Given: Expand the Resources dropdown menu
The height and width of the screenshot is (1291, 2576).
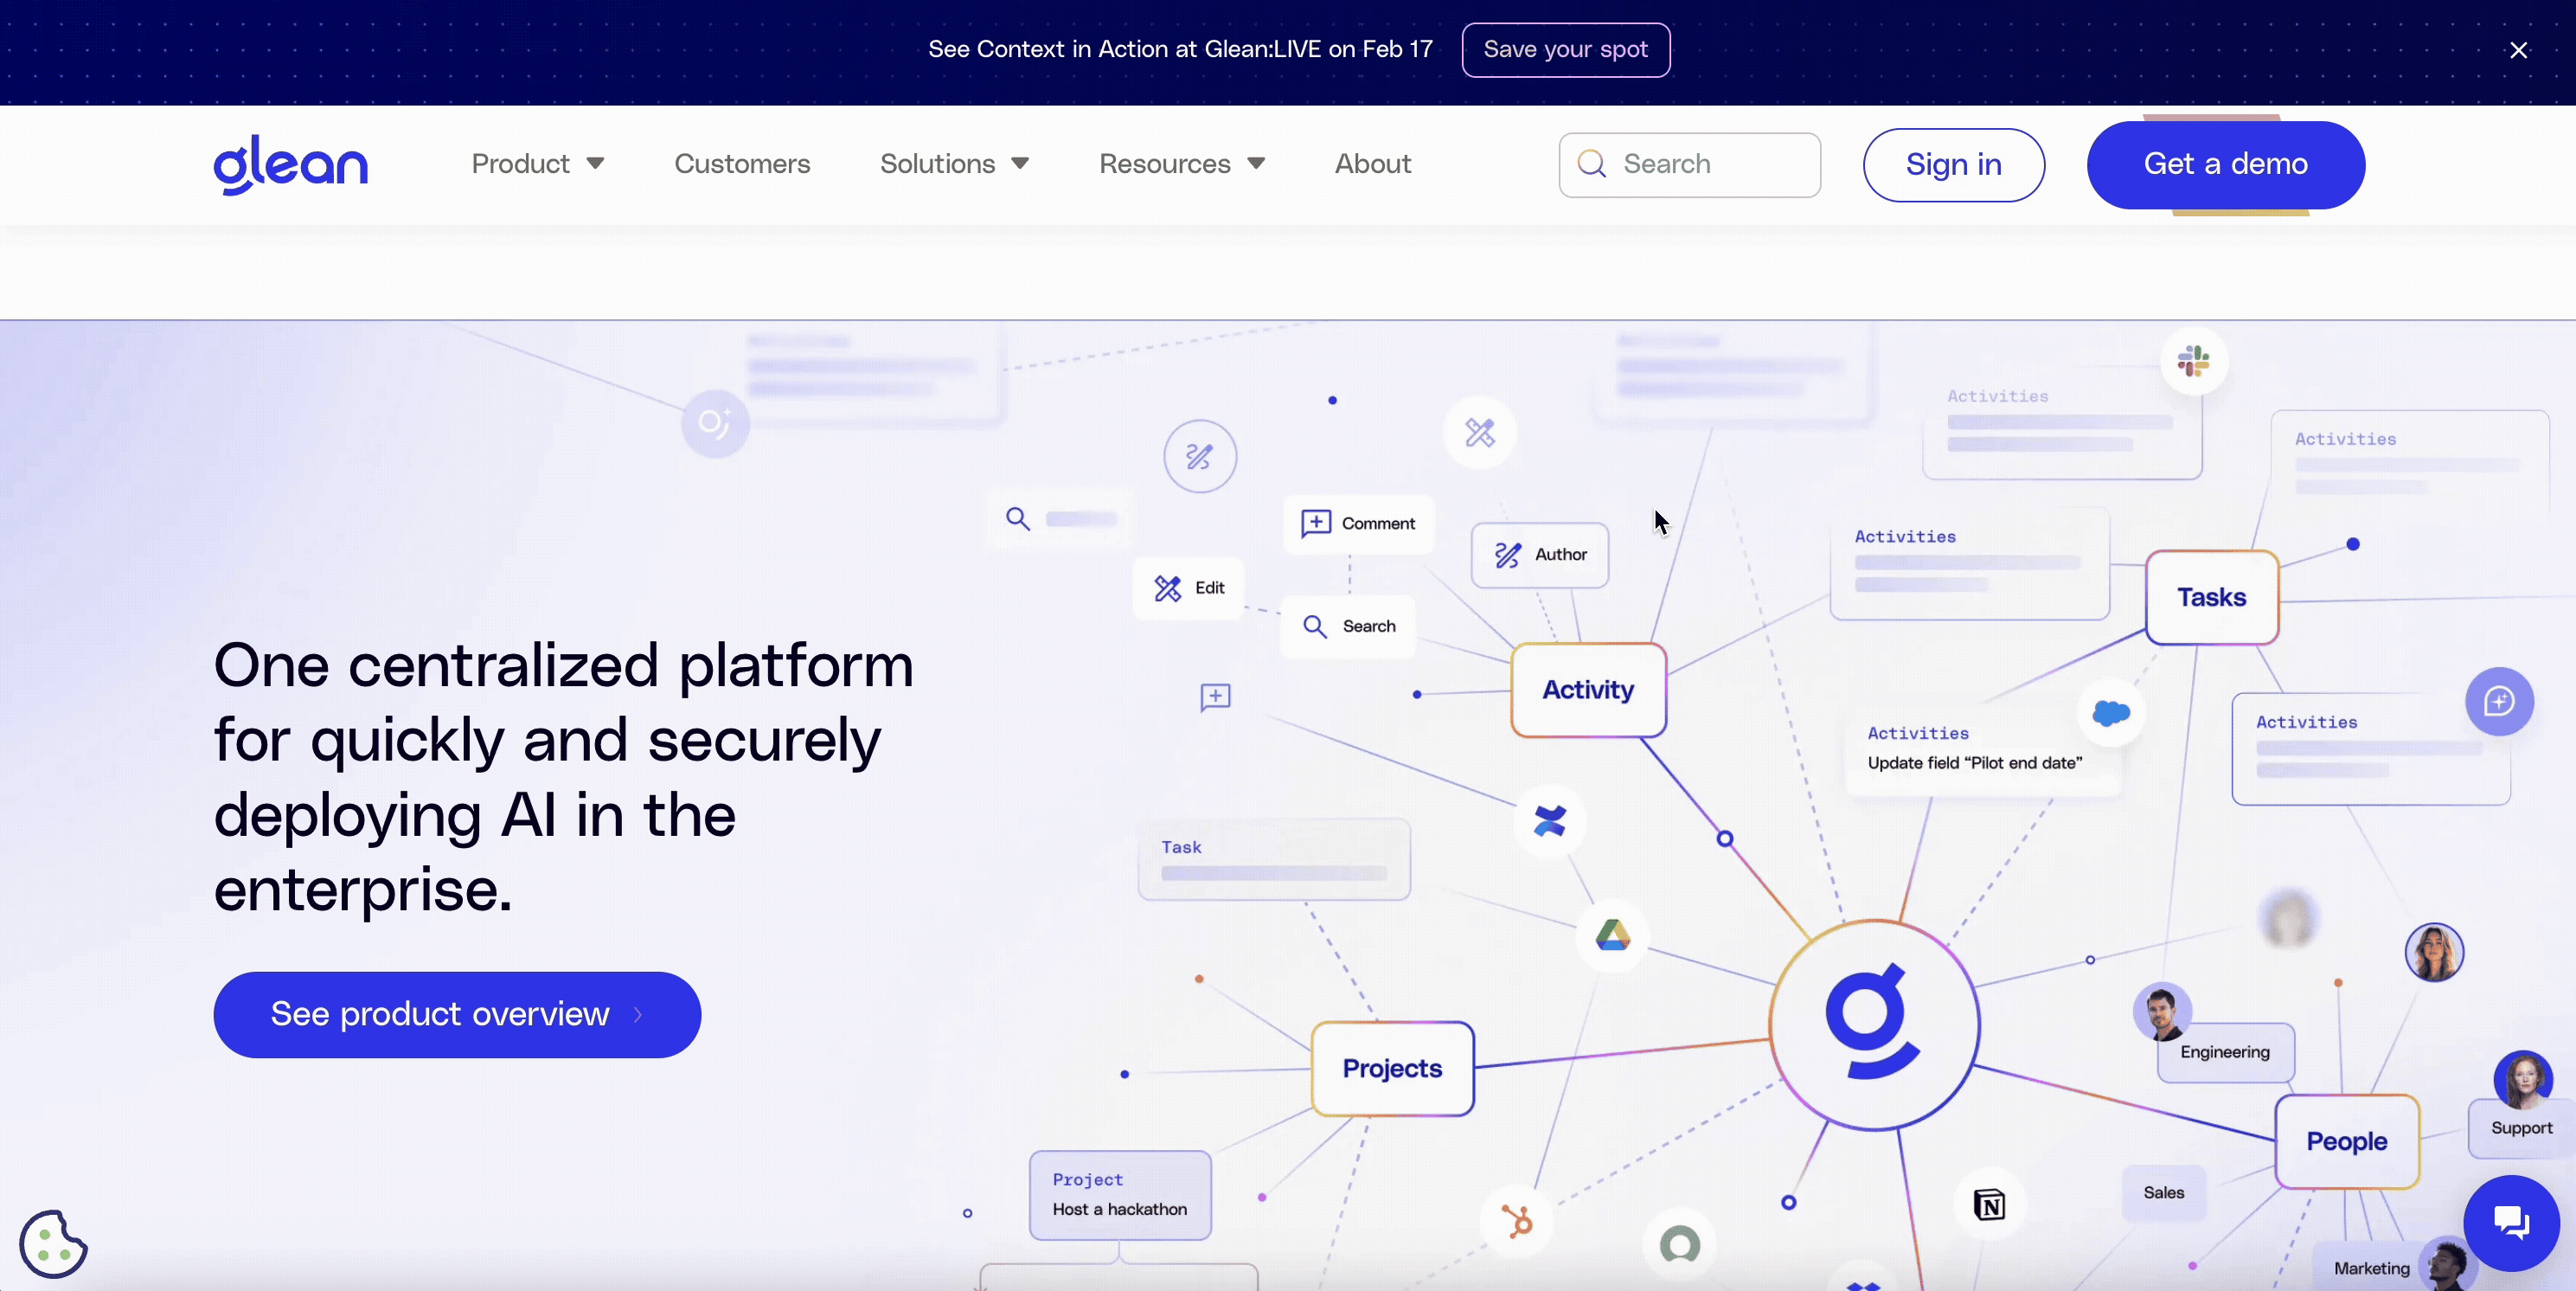Looking at the screenshot, I should tap(1182, 164).
